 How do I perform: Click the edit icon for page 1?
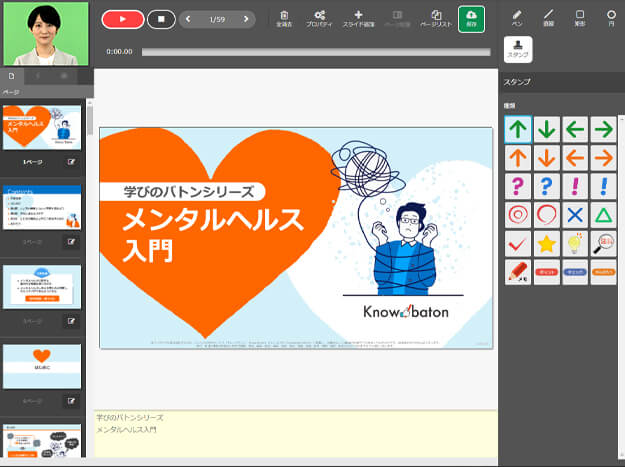click(x=71, y=161)
